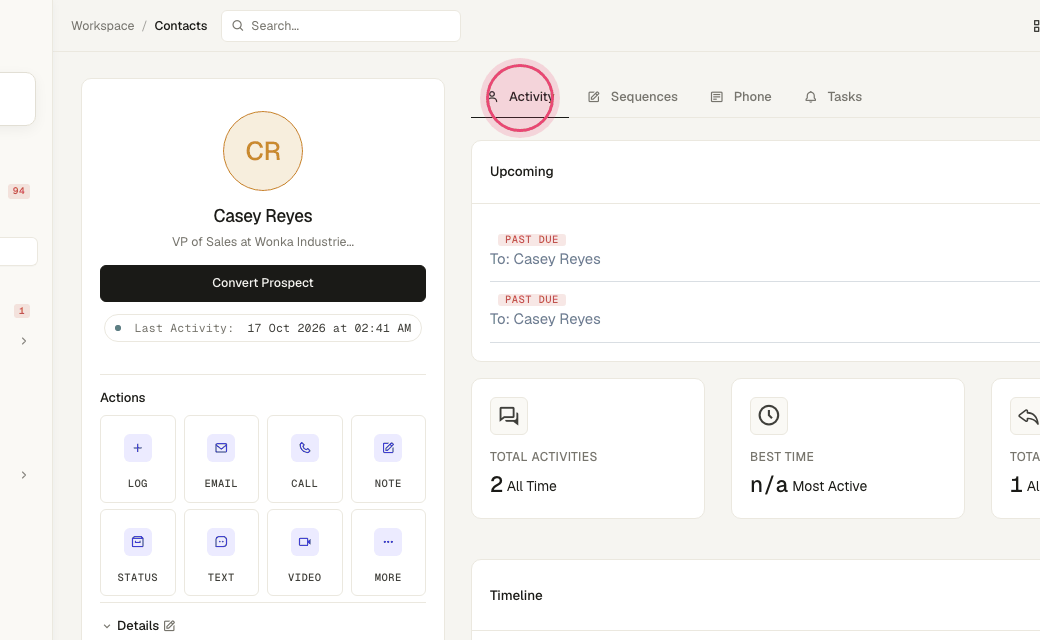Click n/a Most Active value

809,485
